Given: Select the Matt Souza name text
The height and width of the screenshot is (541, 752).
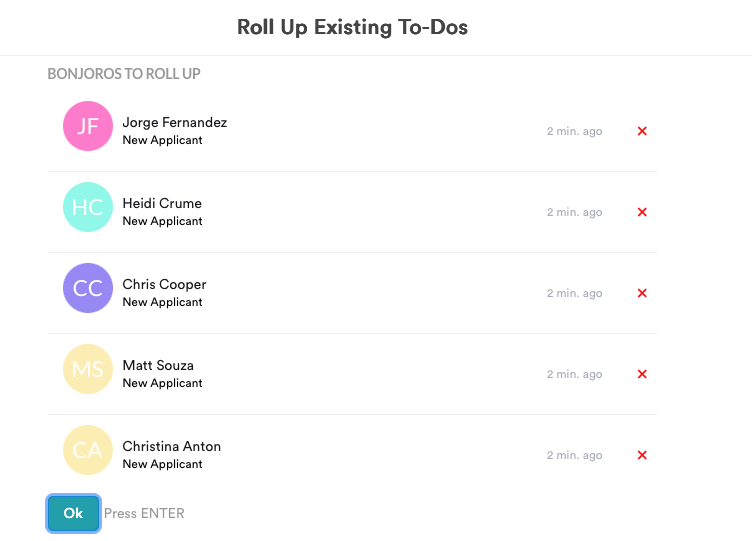Looking at the screenshot, I should [x=158, y=365].
